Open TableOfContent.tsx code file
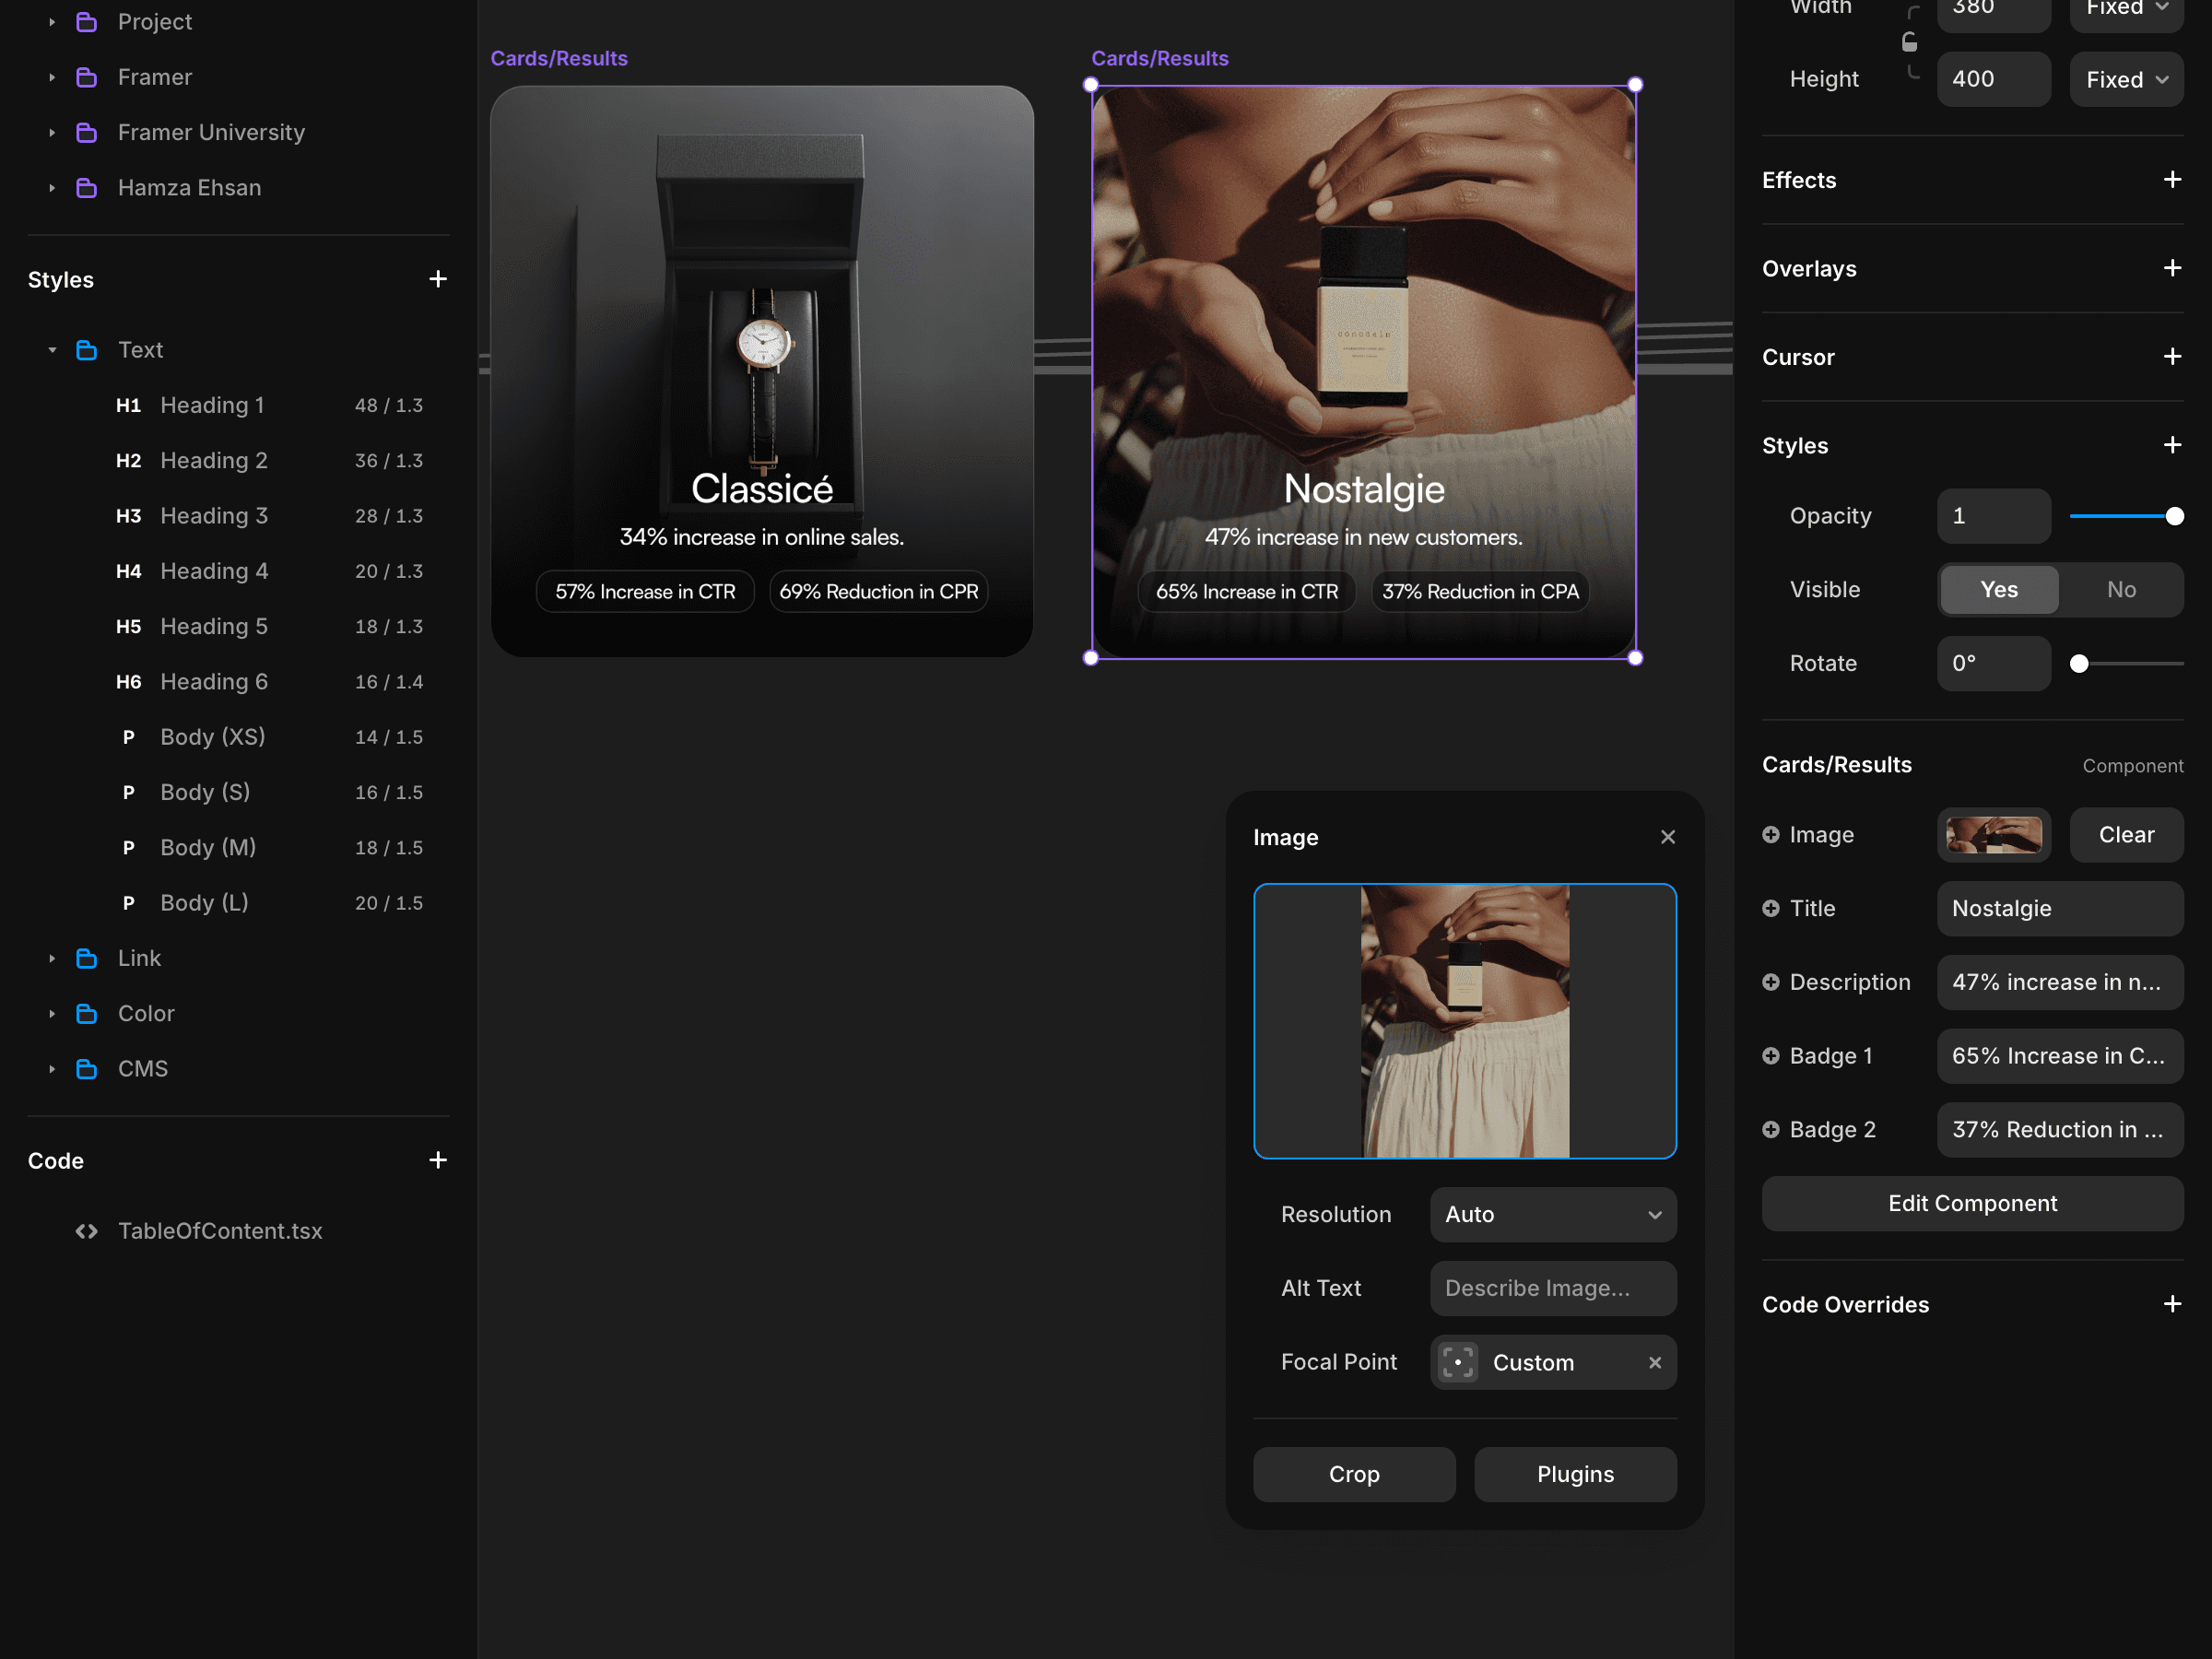This screenshot has width=2212, height=1659. [x=220, y=1231]
